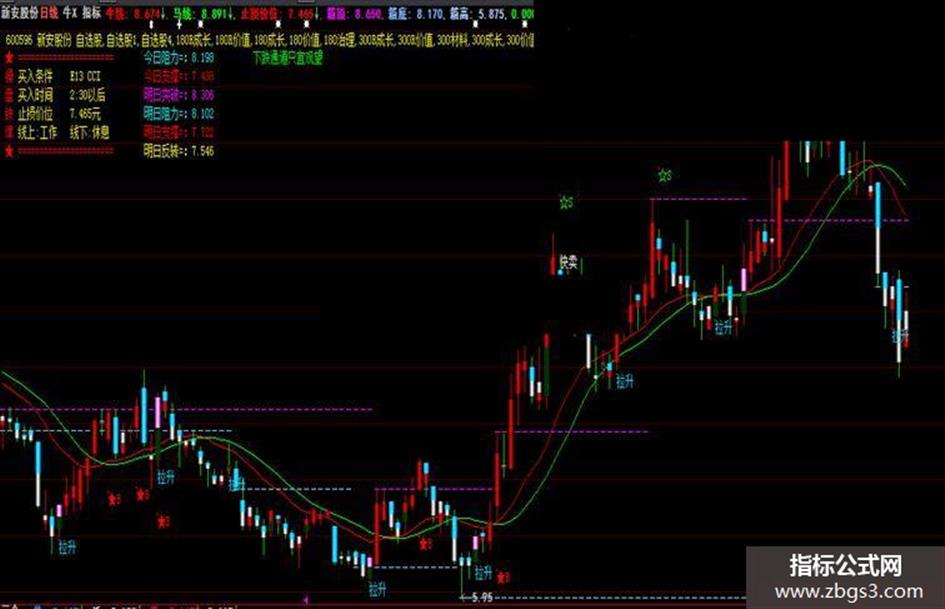Click the 线下:休息 text
Viewport: 945px width, 609px height.
coord(89,132)
